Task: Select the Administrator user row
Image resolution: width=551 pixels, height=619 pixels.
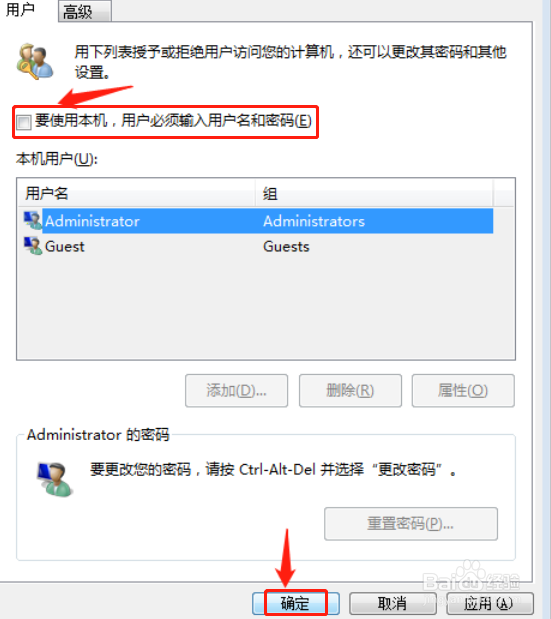Action: [x=258, y=221]
